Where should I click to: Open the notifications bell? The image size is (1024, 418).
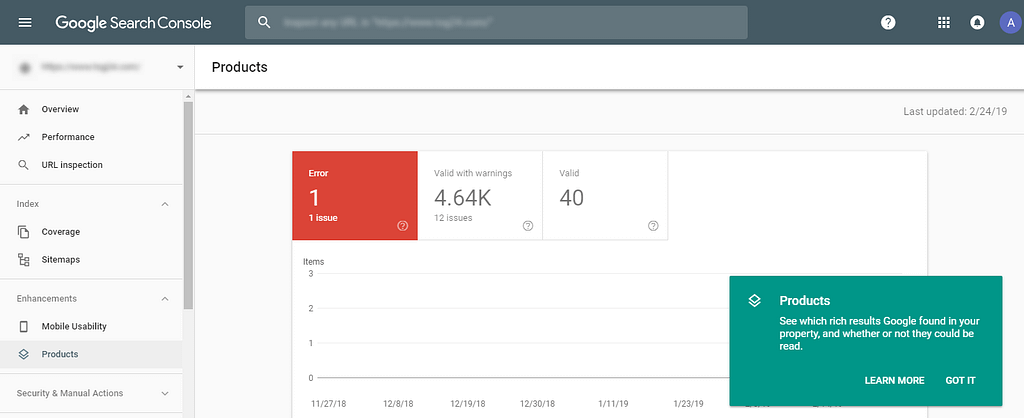coord(978,23)
